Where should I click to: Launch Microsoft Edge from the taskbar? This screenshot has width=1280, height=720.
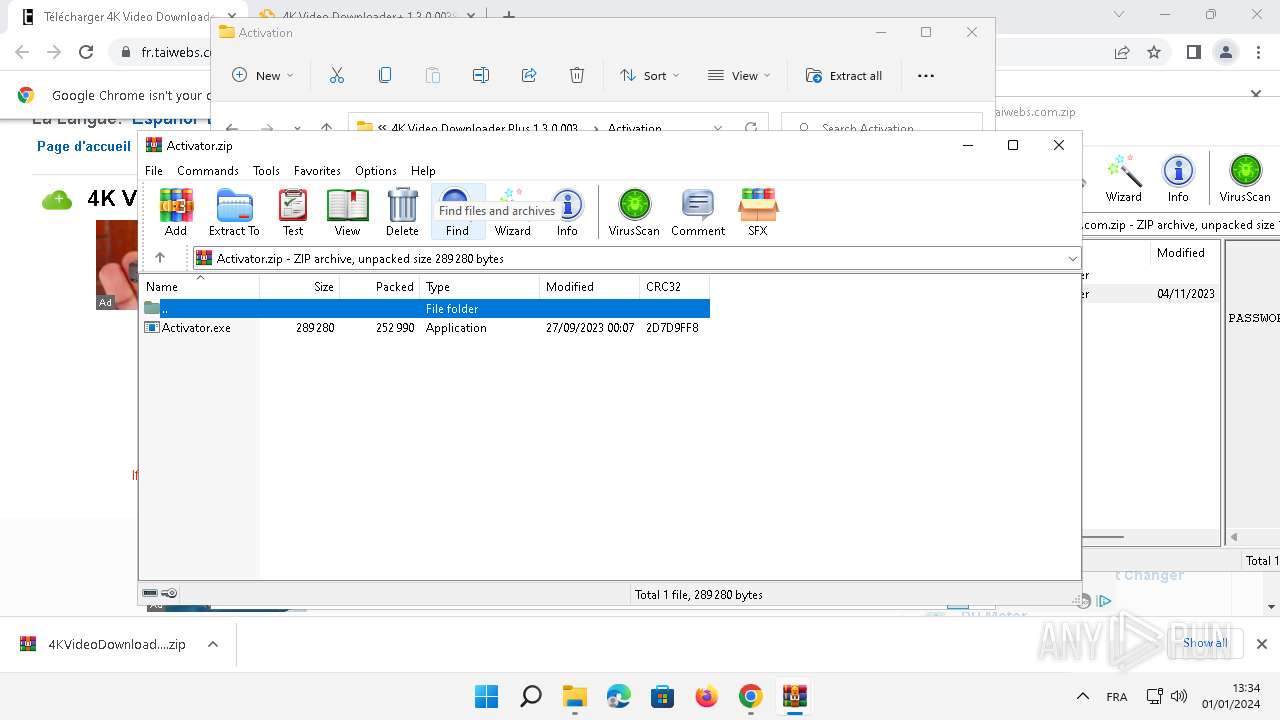click(x=619, y=696)
